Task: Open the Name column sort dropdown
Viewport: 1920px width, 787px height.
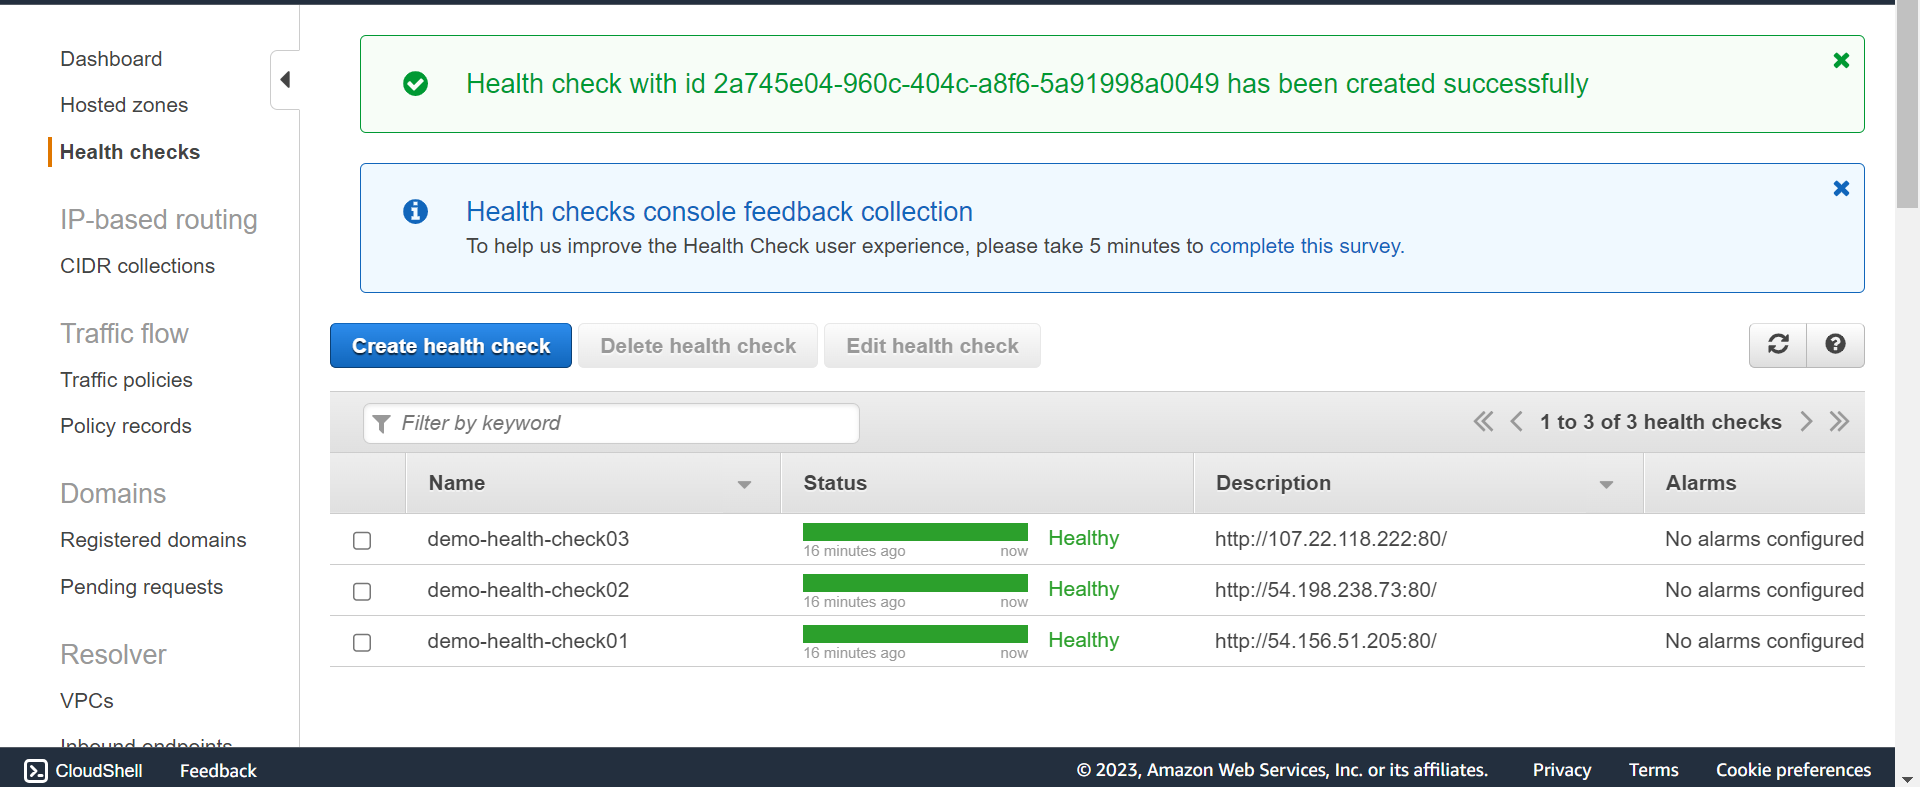Action: [x=744, y=485]
